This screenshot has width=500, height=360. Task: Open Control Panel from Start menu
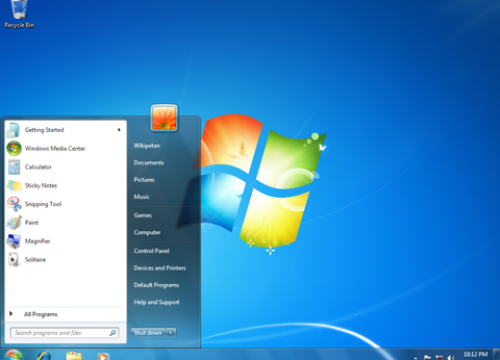pos(152,251)
